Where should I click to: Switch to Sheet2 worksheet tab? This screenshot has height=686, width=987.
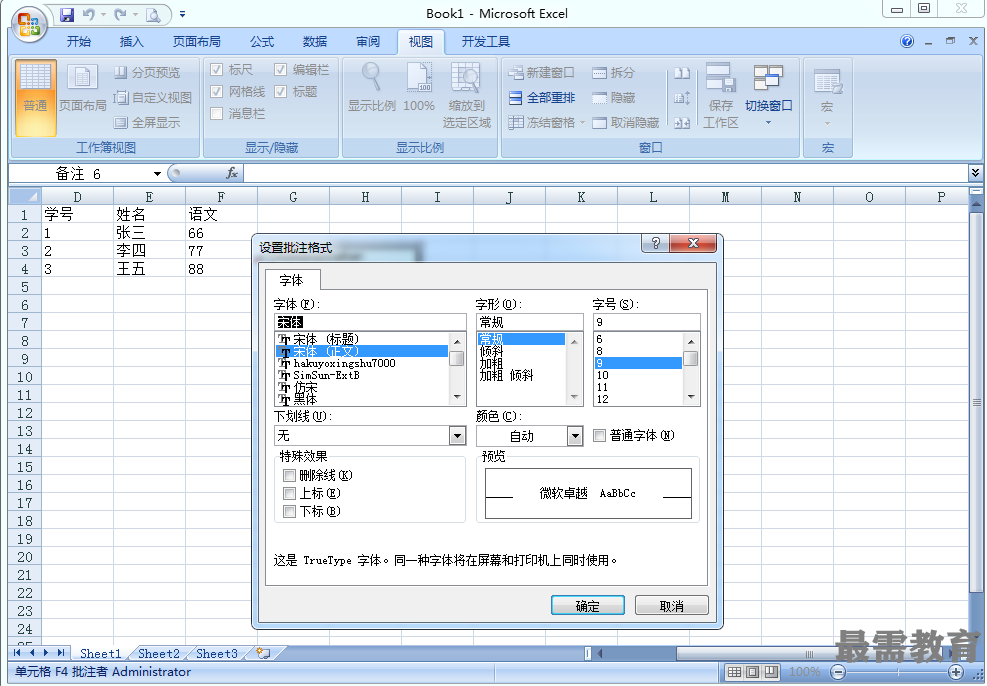coord(159,653)
